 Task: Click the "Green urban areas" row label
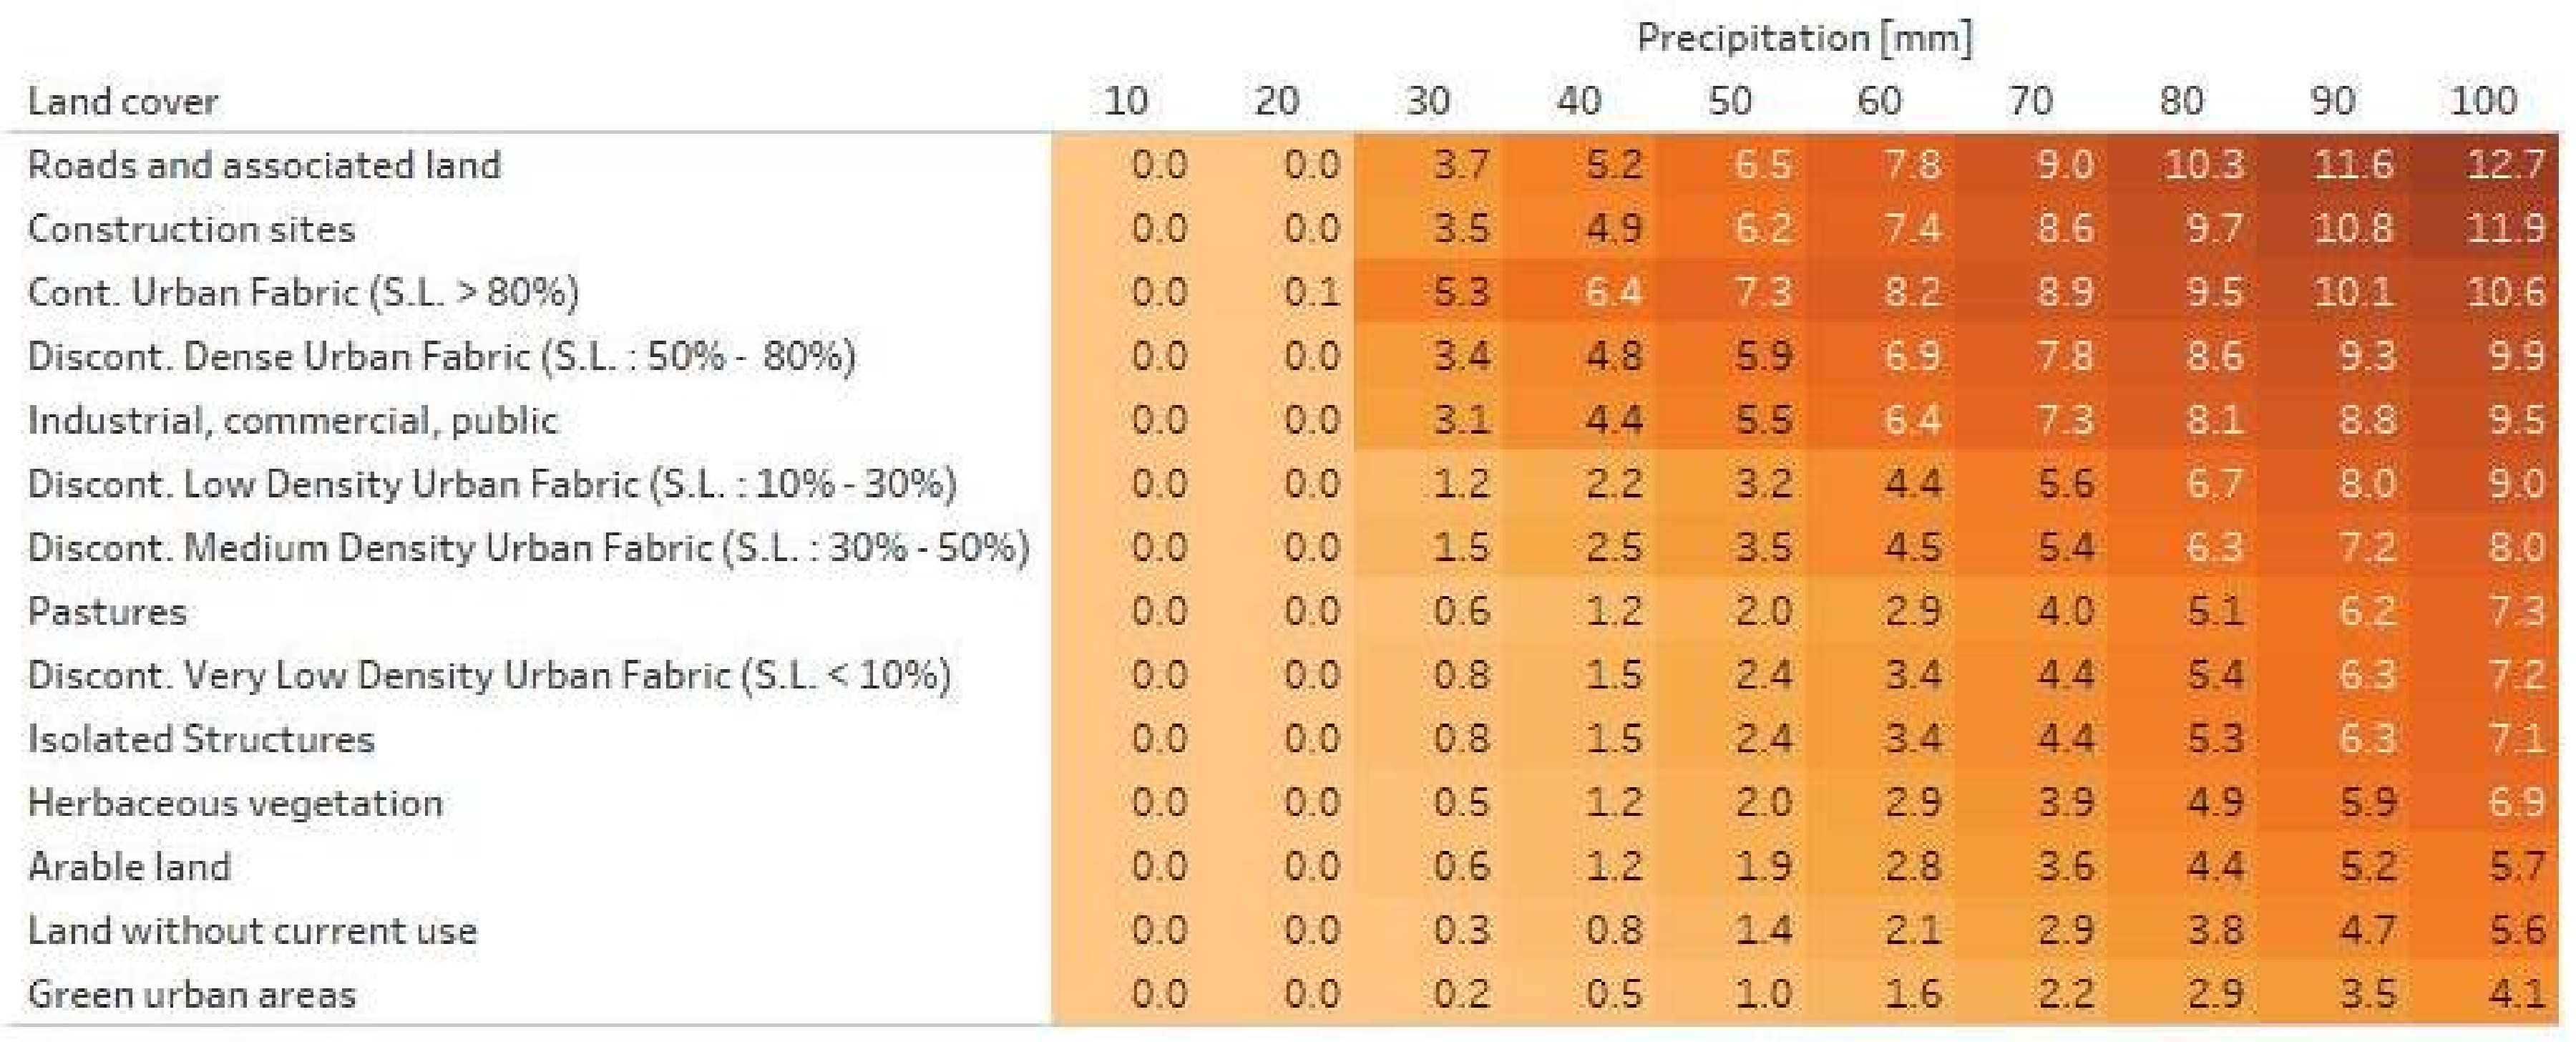(191, 994)
